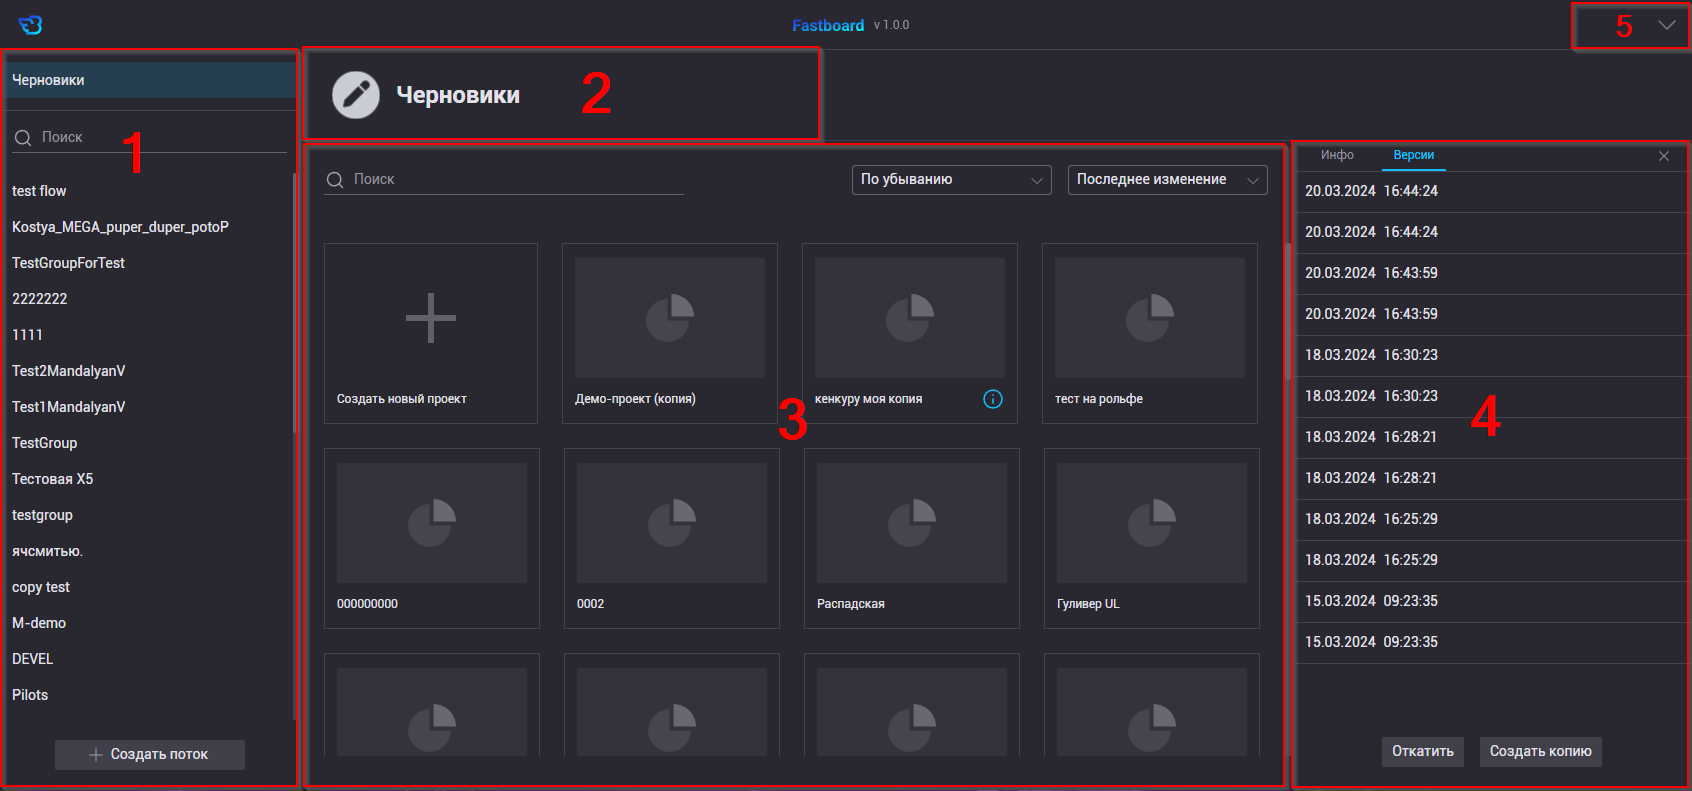
Task: Switch to the Инфо tab
Action: [x=1337, y=155]
